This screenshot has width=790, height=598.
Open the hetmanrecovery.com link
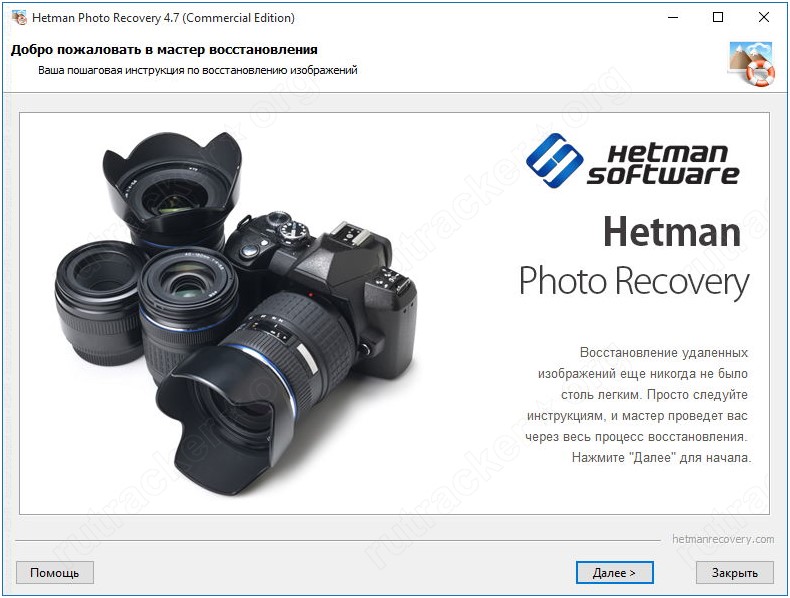[x=723, y=539]
